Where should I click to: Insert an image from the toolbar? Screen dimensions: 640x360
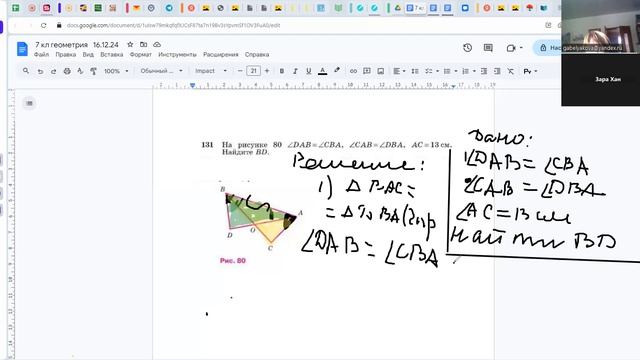point(380,71)
